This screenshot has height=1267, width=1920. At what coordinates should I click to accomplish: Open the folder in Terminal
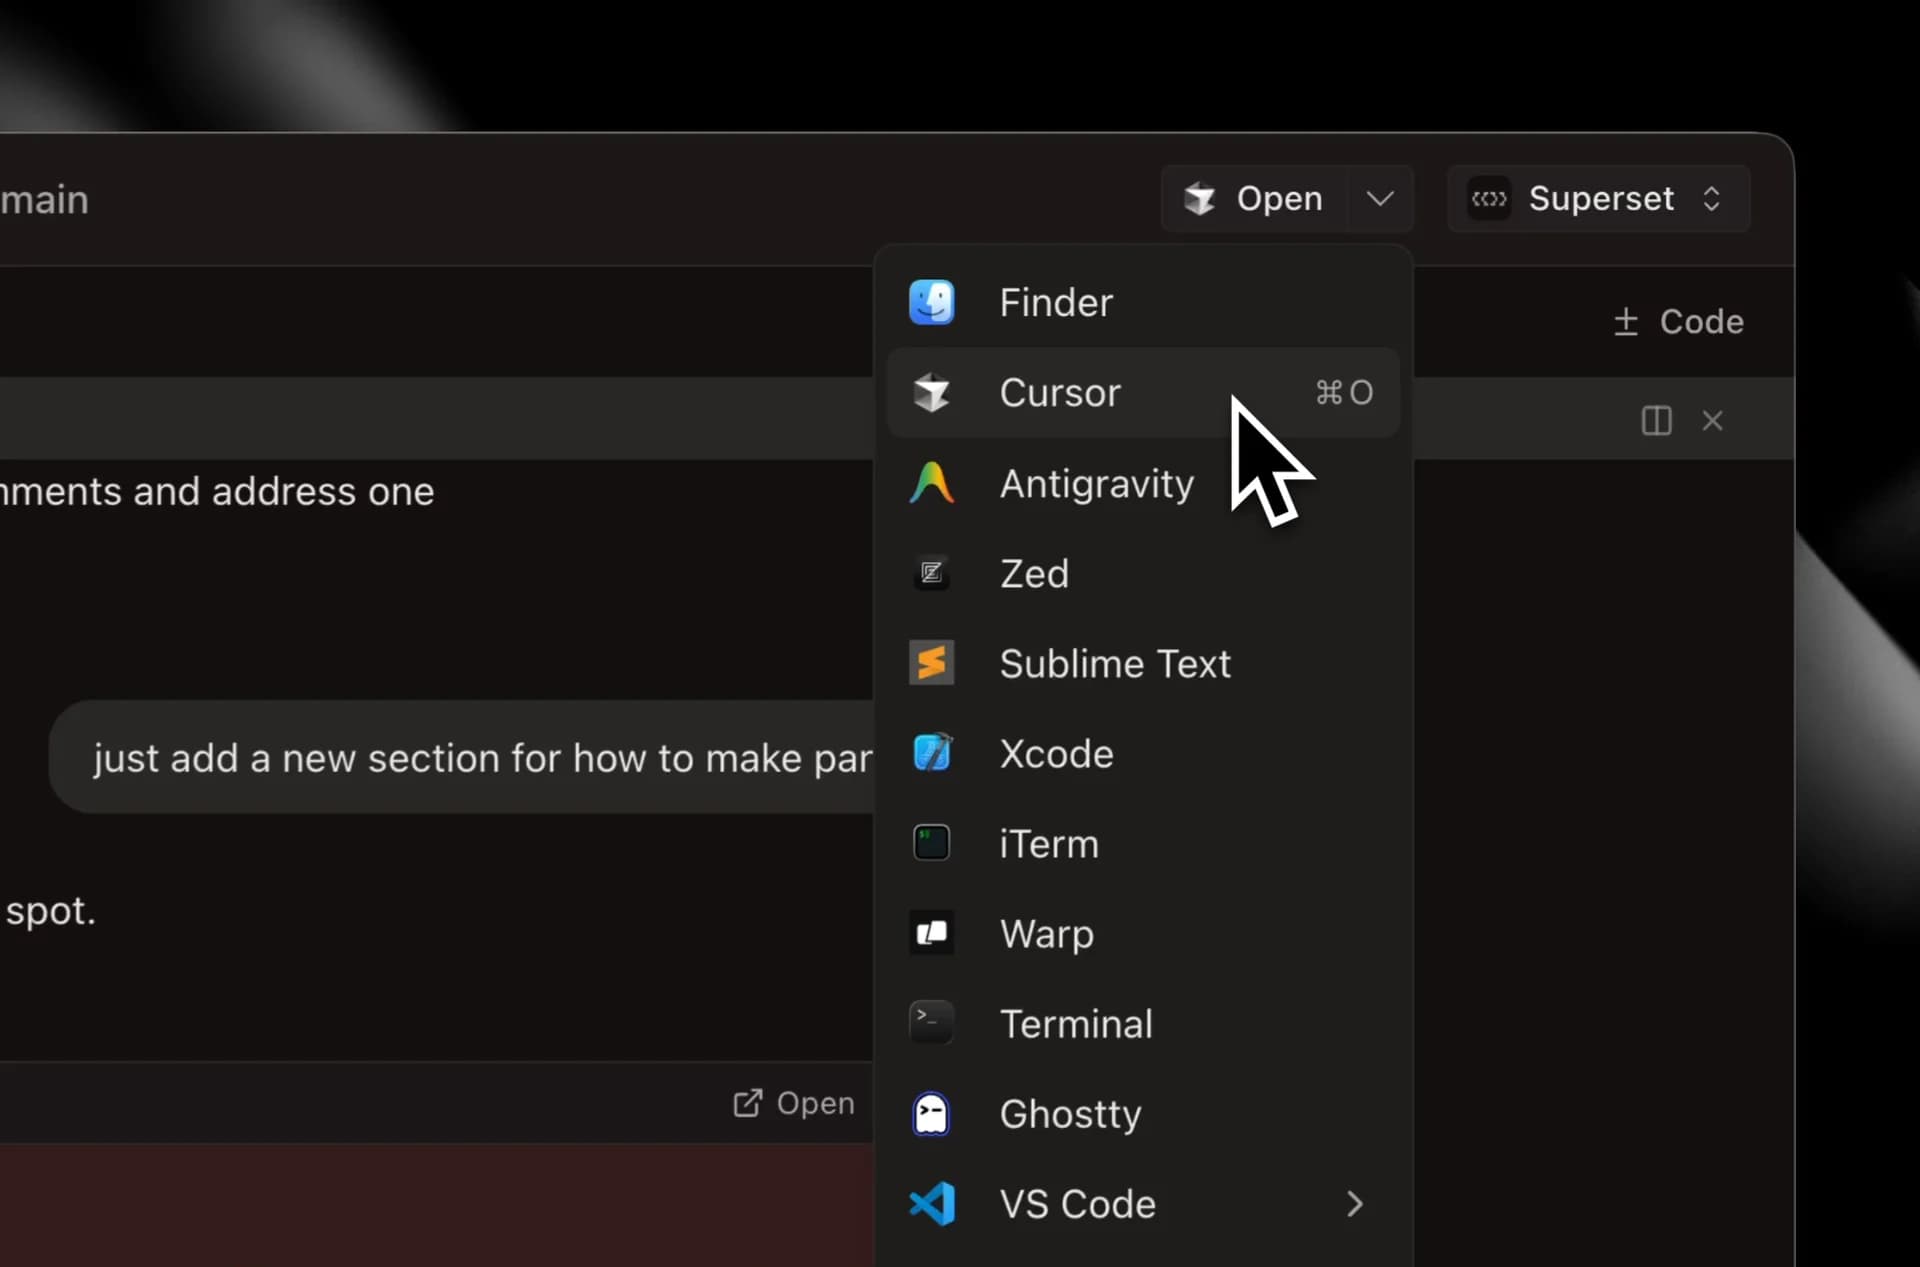[x=1077, y=1023]
